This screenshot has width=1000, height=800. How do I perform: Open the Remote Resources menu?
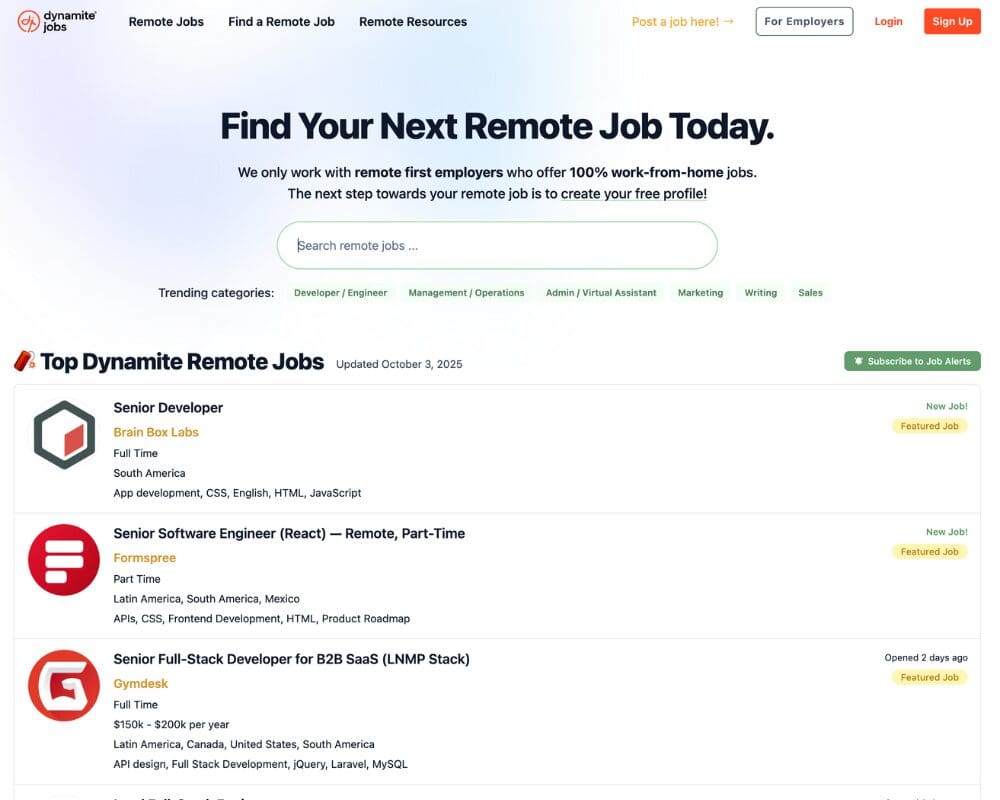pos(413,21)
